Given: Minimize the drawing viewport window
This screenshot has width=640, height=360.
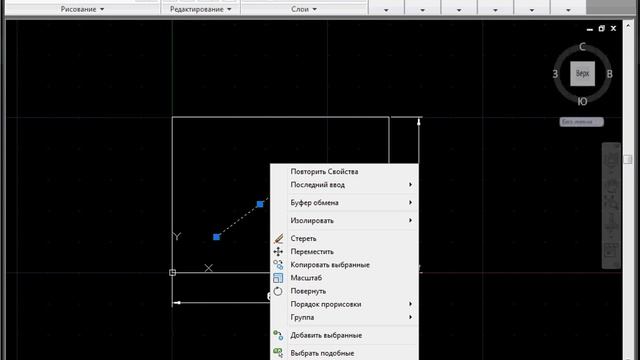Looking at the screenshot, I should pos(589,29).
